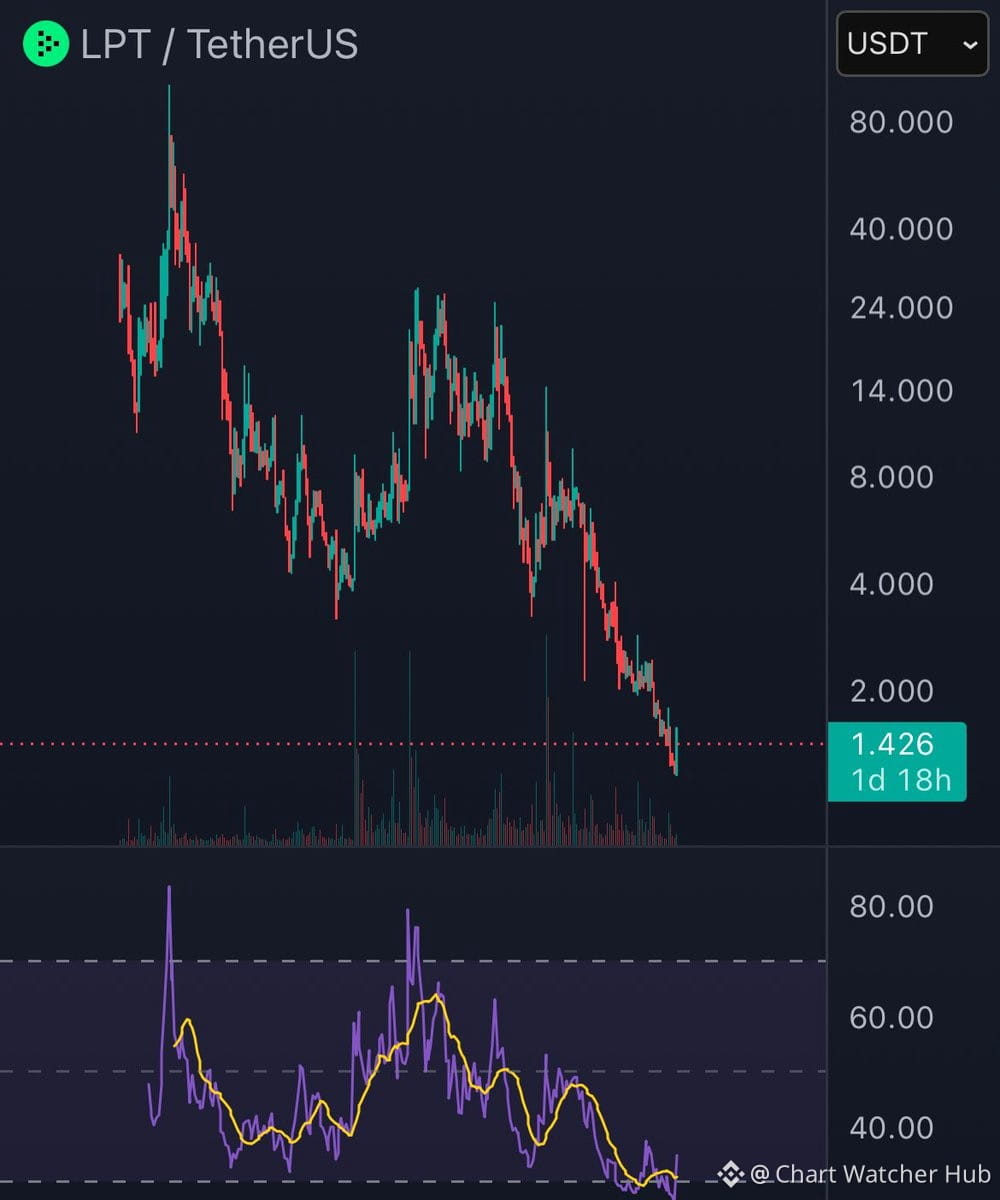
Task: Click the 40.000 price axis label
Action: (x=901, y=229)
